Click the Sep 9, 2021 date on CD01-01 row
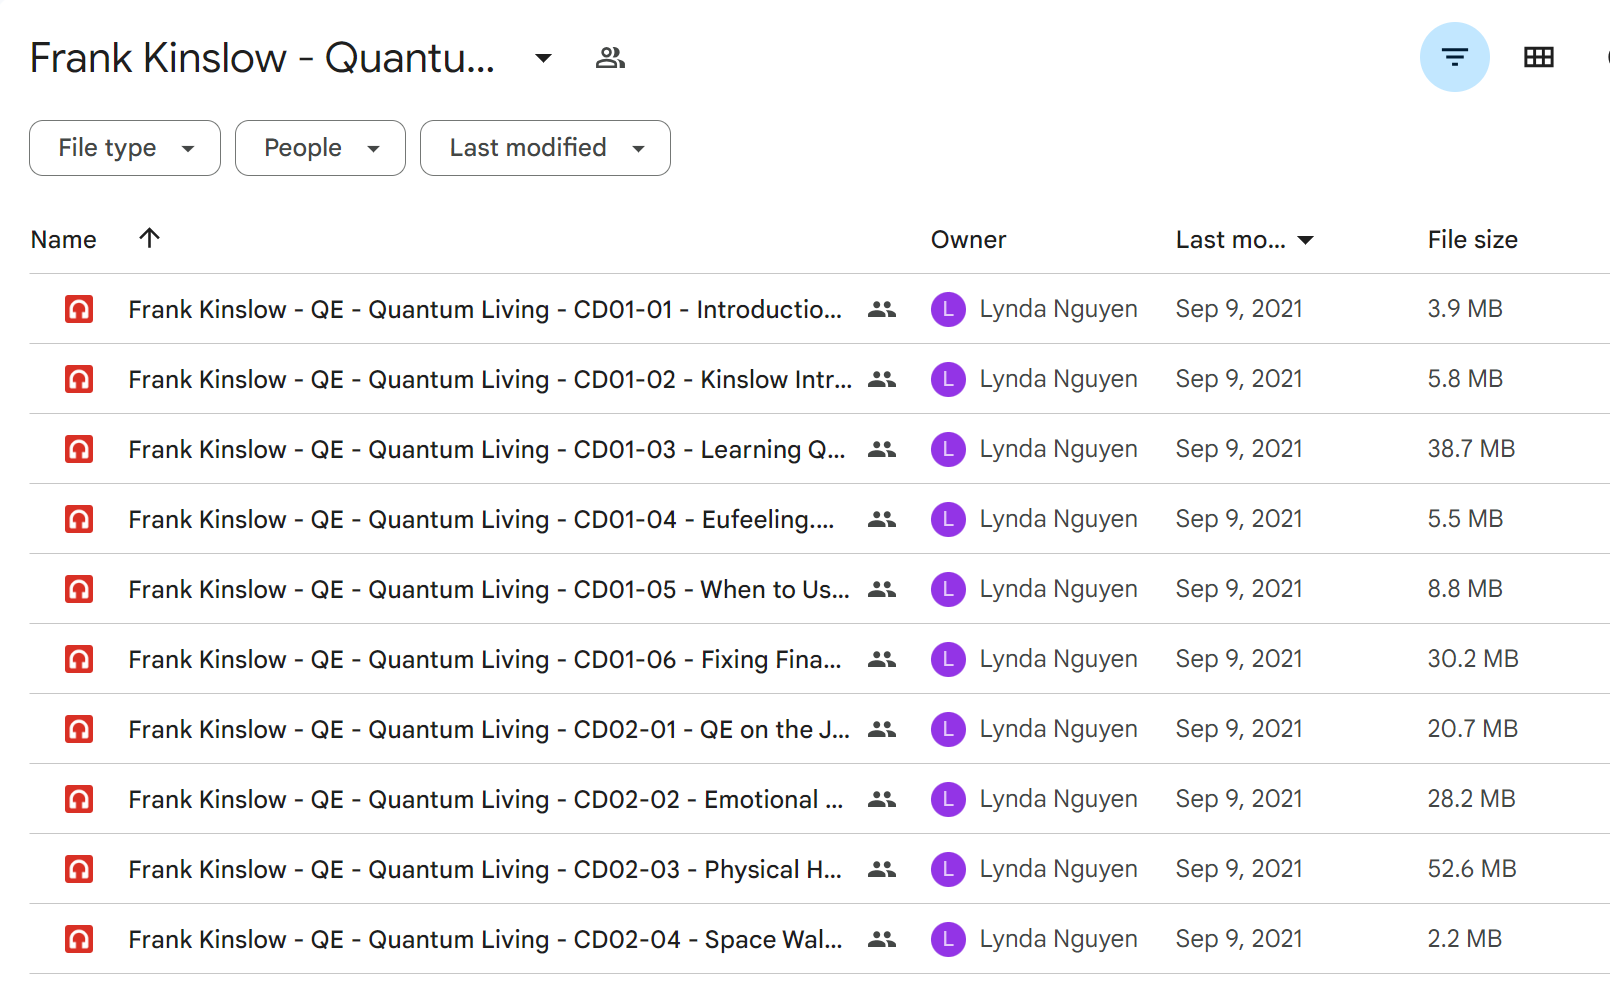The height and width of the screenshot is (999, 1610). 1239,309
